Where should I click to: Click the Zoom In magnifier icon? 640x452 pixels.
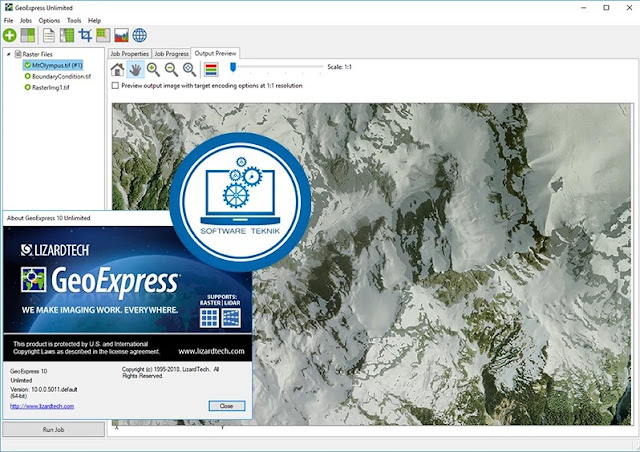(153, 70)
